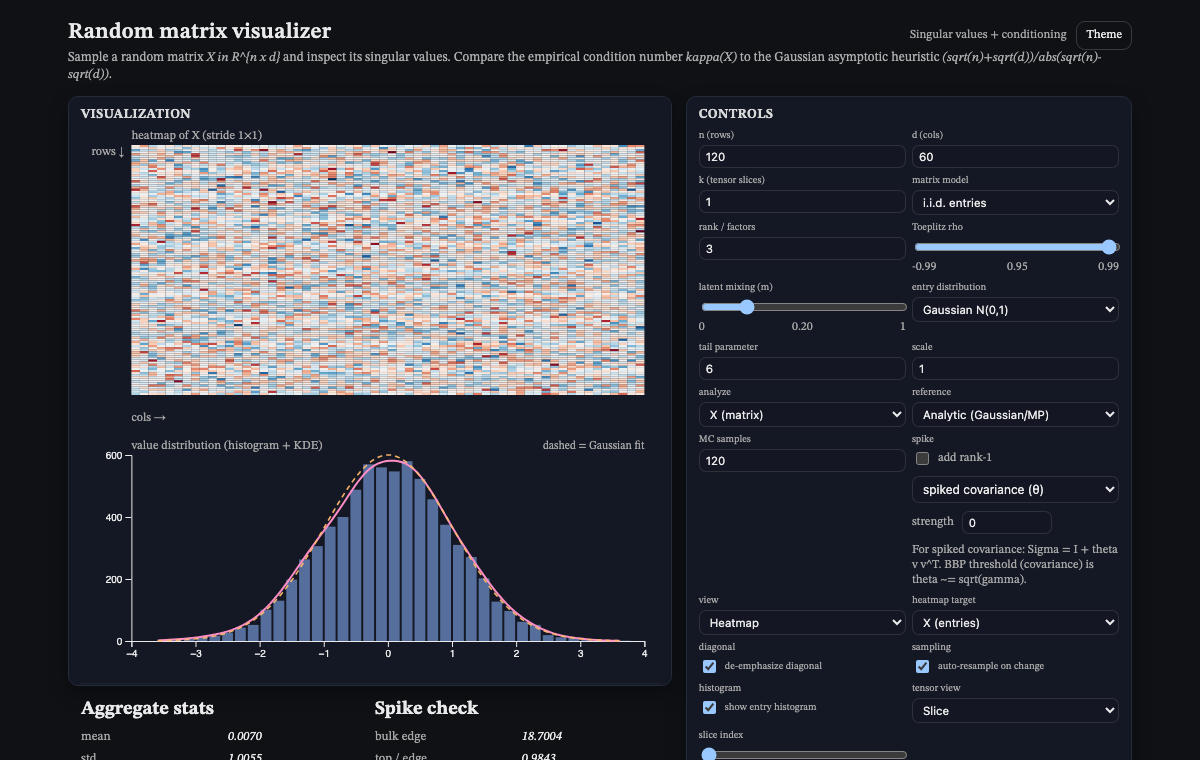Focus the n (rows) input field
The height and width of the screenshot is (760, 1200).
[802, 157]
